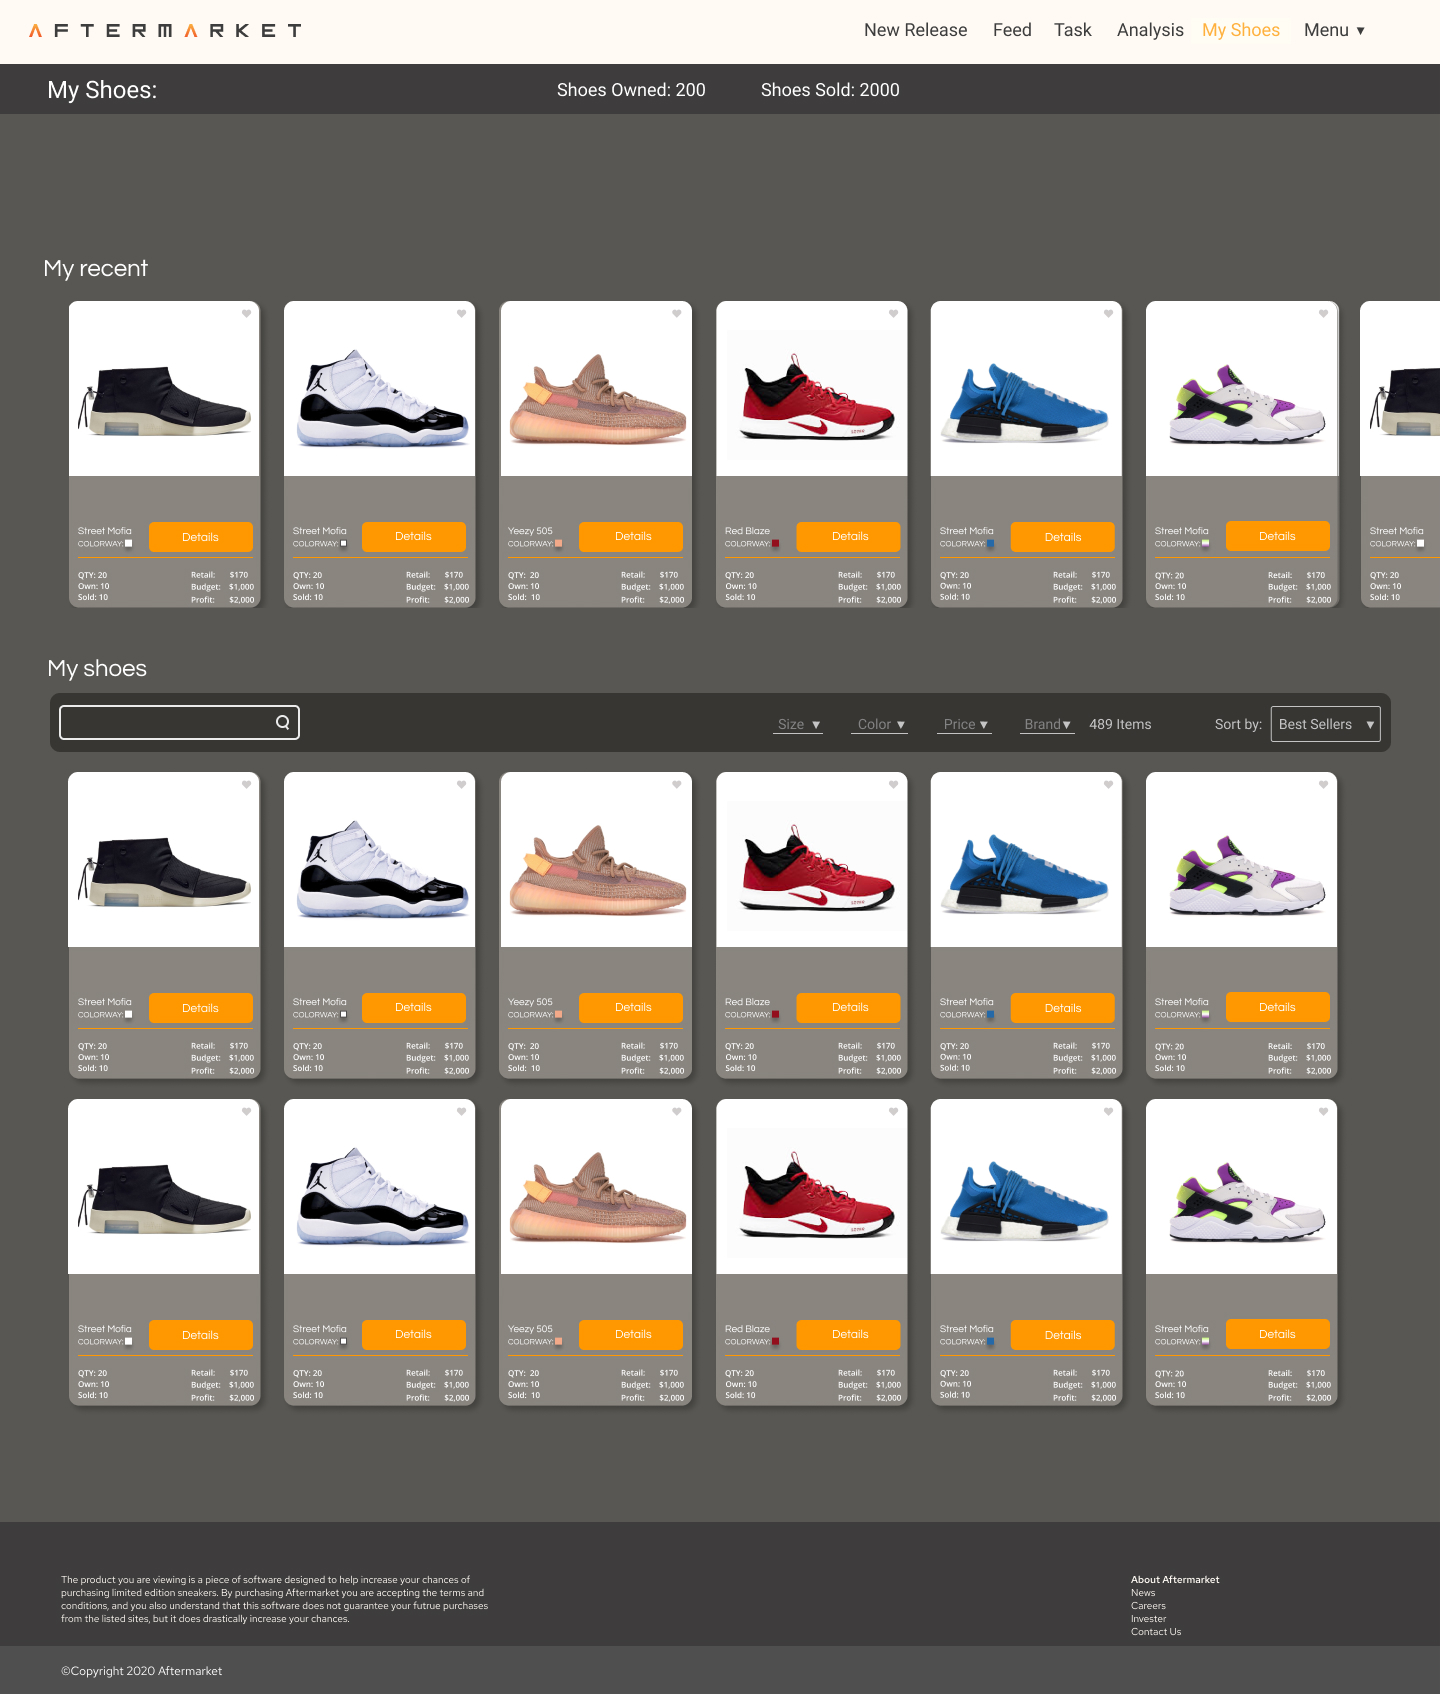Favorite the black high-top shoe in My recent
This screenshot has height=1695, width=1440.
tap(246, 314)
